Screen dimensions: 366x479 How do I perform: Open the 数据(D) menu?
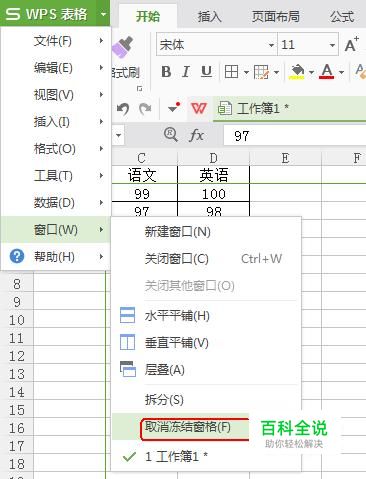click(55, 203)
